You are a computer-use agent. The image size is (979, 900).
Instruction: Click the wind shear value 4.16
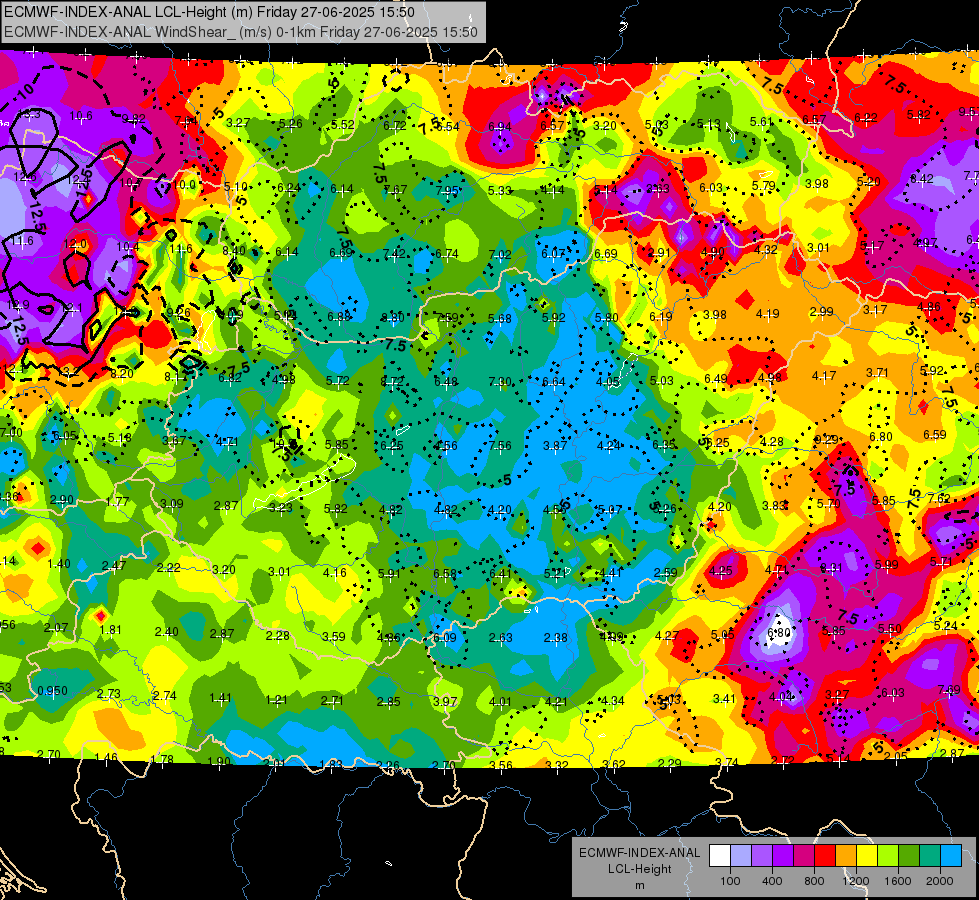pyautogui.click(x=335, y=571)
